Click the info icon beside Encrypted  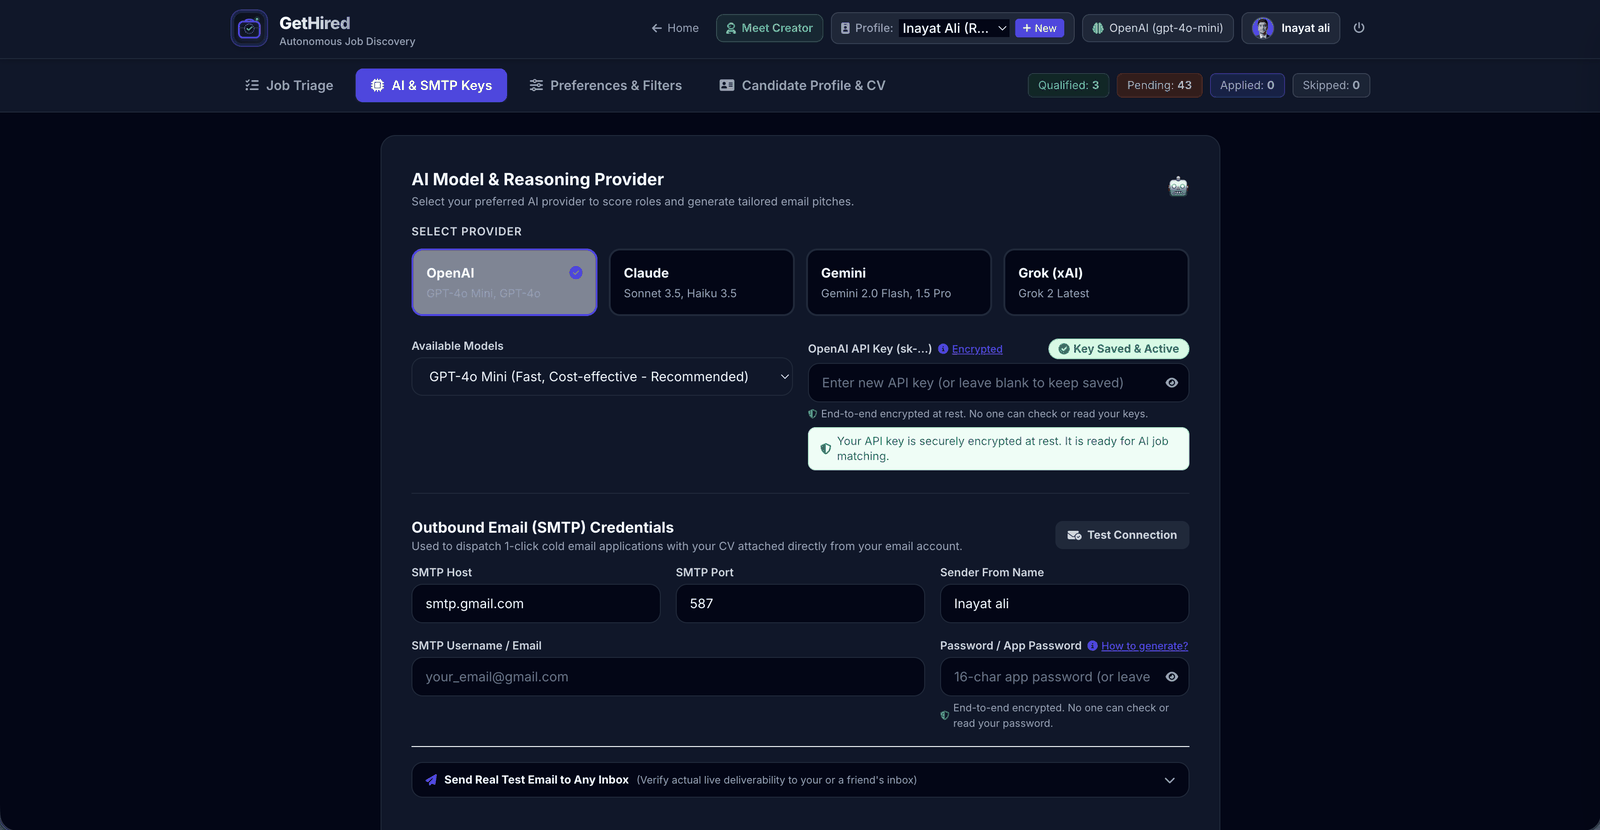tap(943, 349)
